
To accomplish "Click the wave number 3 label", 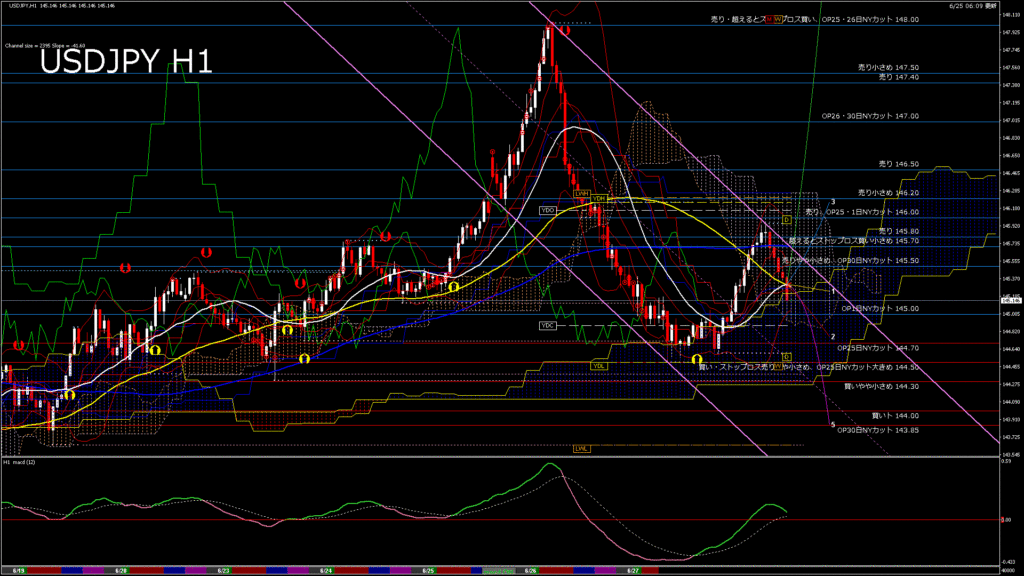I will (833, 202).
